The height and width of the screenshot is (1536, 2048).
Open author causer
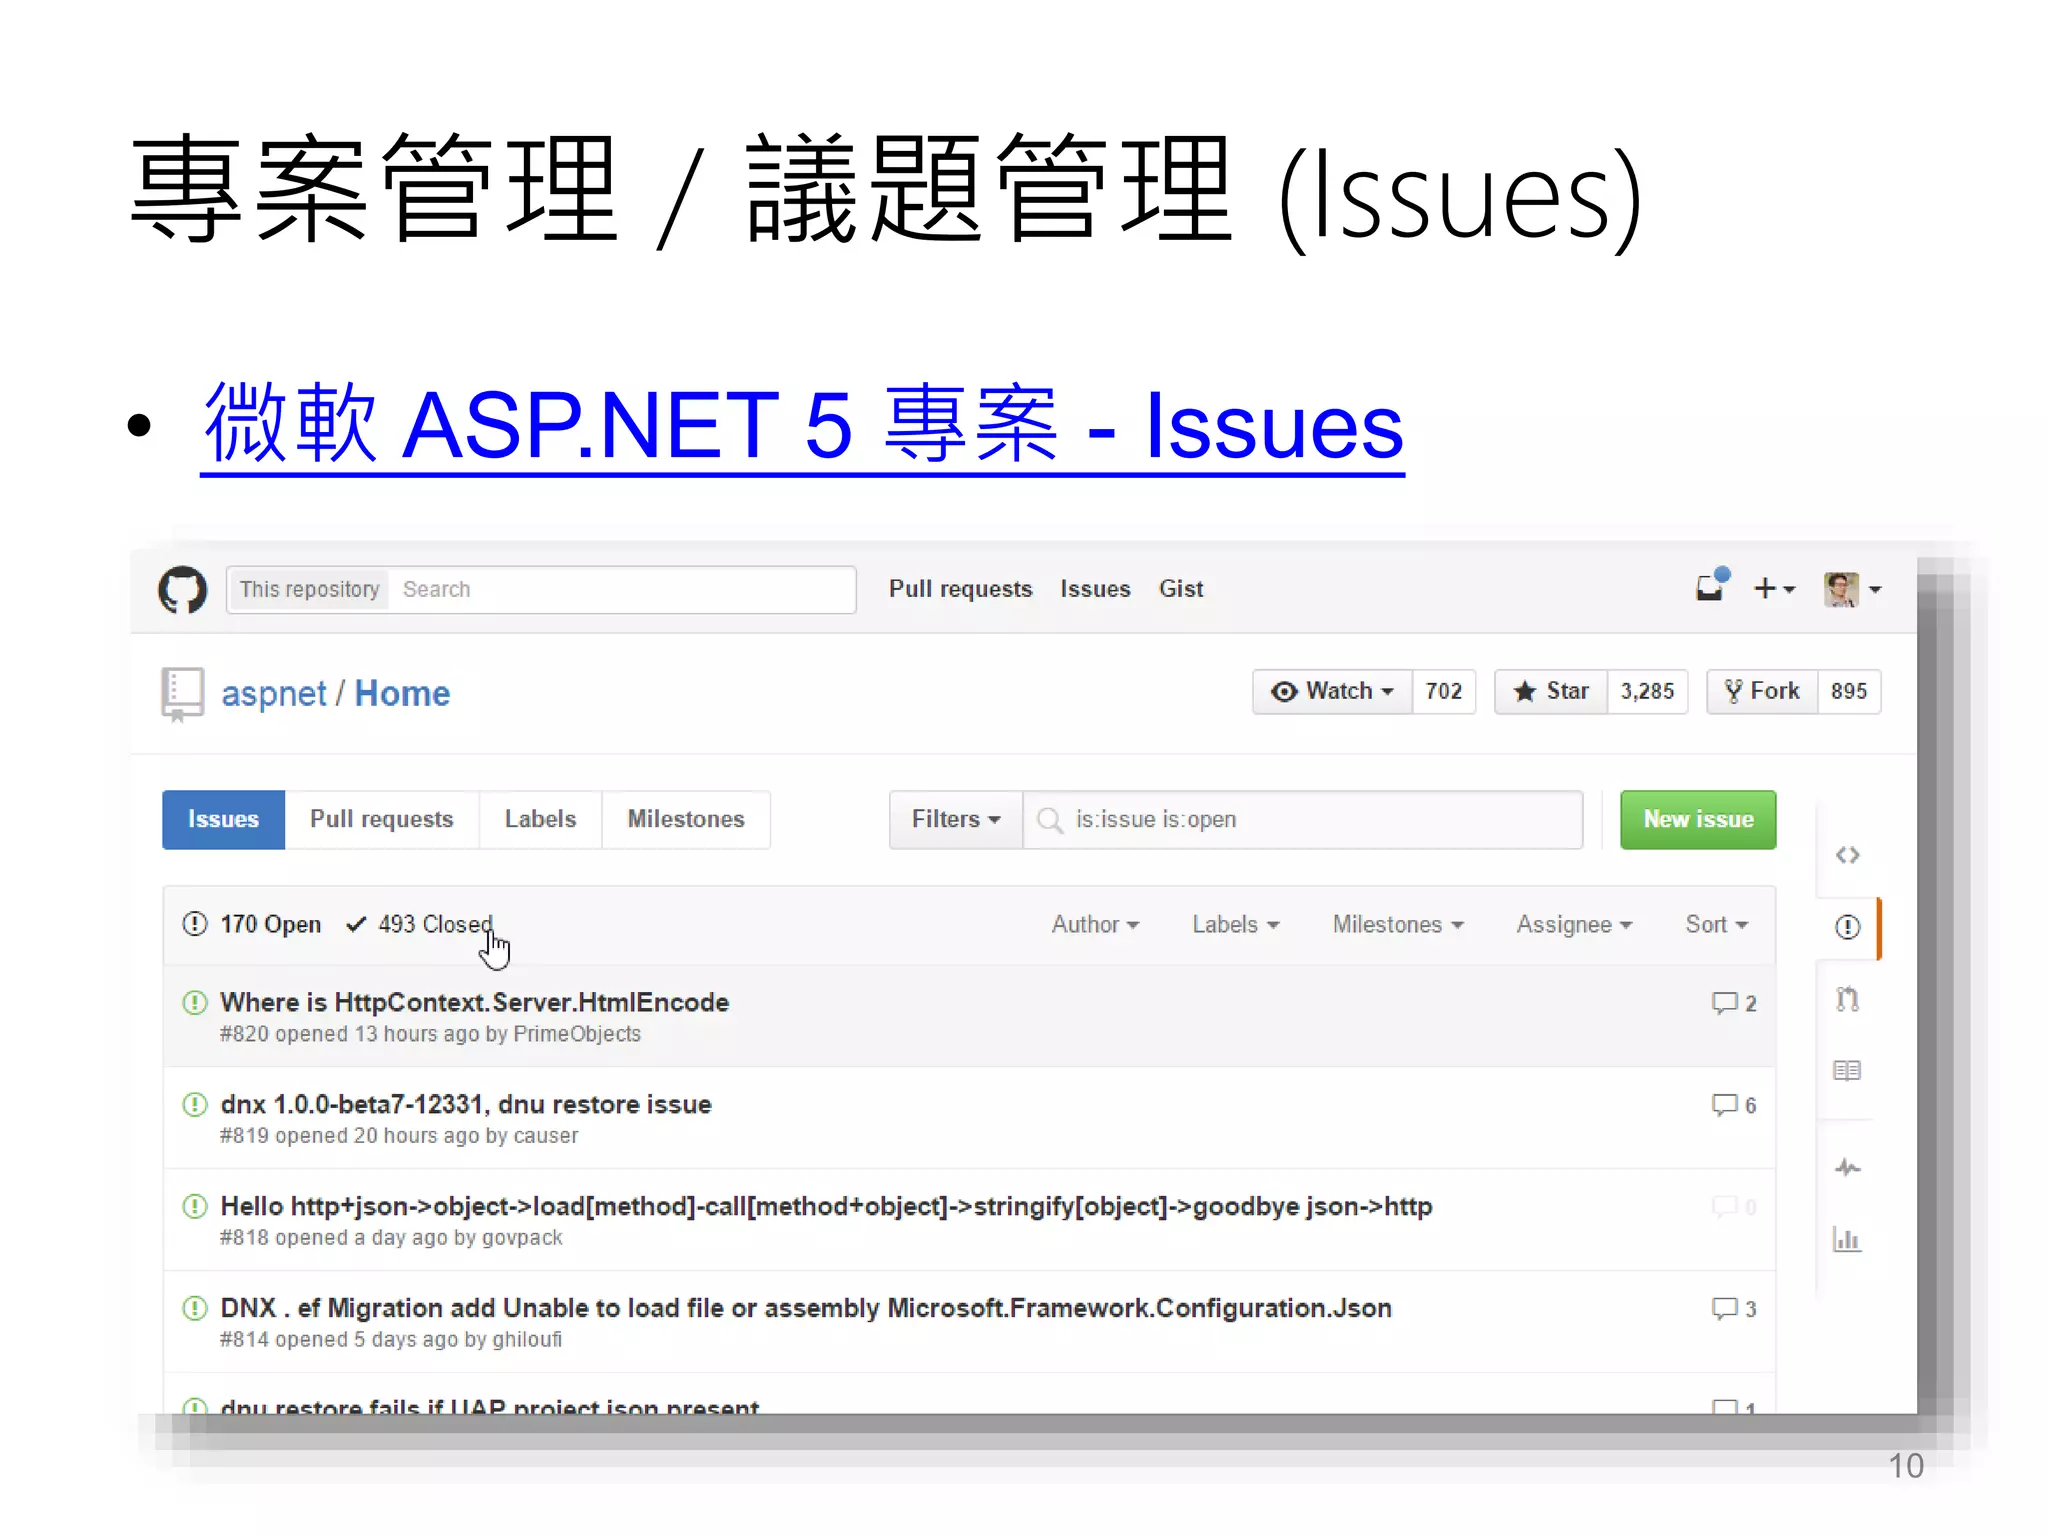click(546, 1136)
